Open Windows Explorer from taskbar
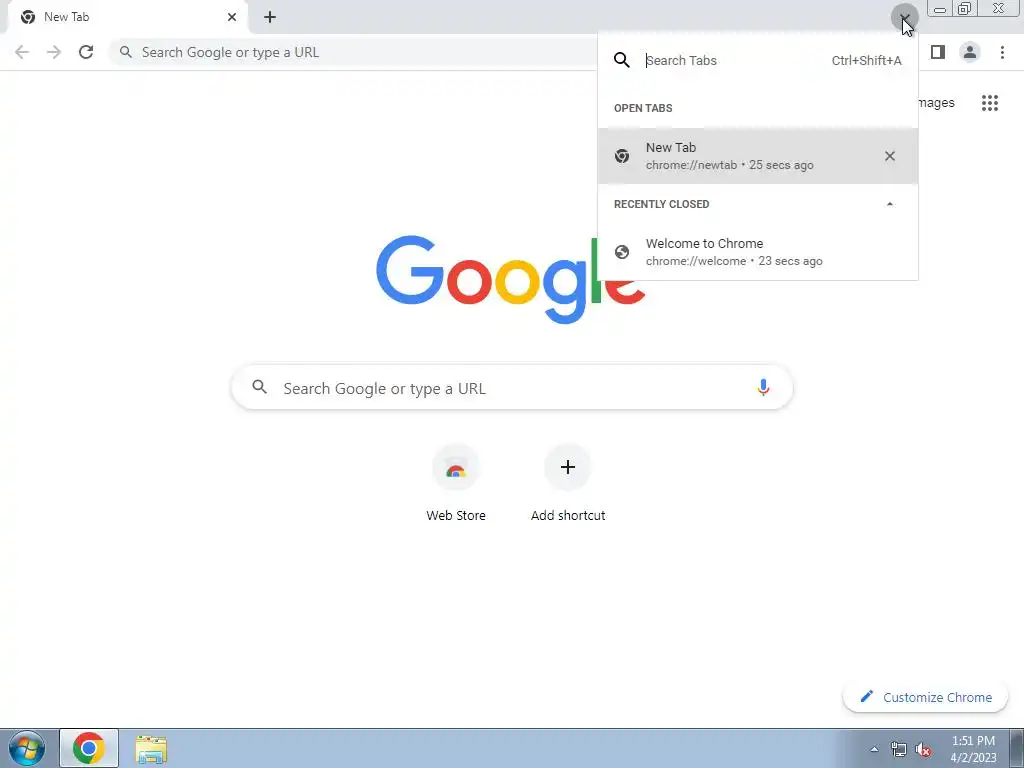Screen dimensions: 1024x768 pos(151,750)
